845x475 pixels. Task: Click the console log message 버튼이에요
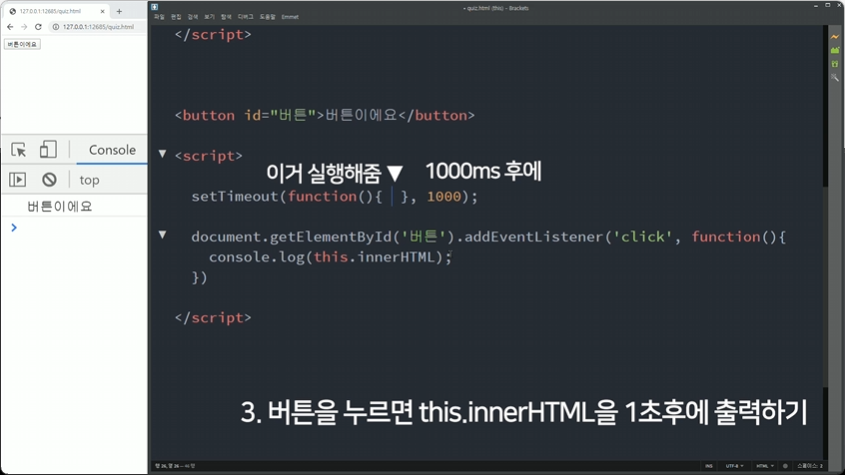60,206
